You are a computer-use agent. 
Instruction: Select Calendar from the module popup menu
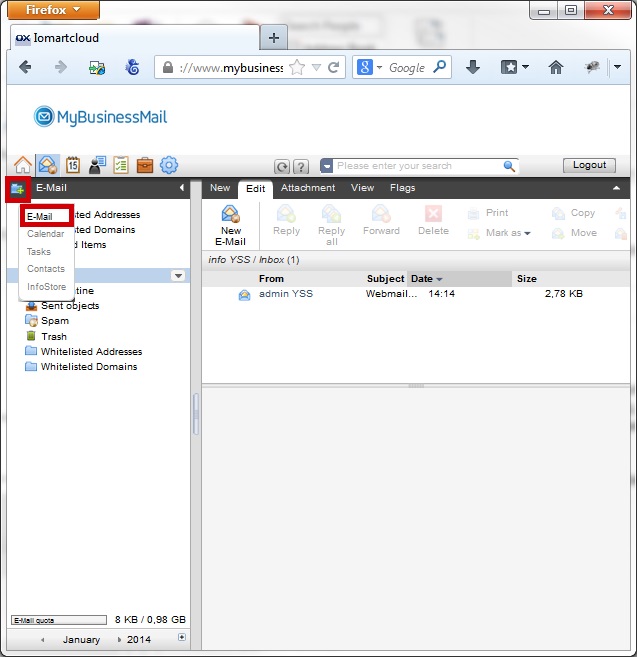point(46,234)
